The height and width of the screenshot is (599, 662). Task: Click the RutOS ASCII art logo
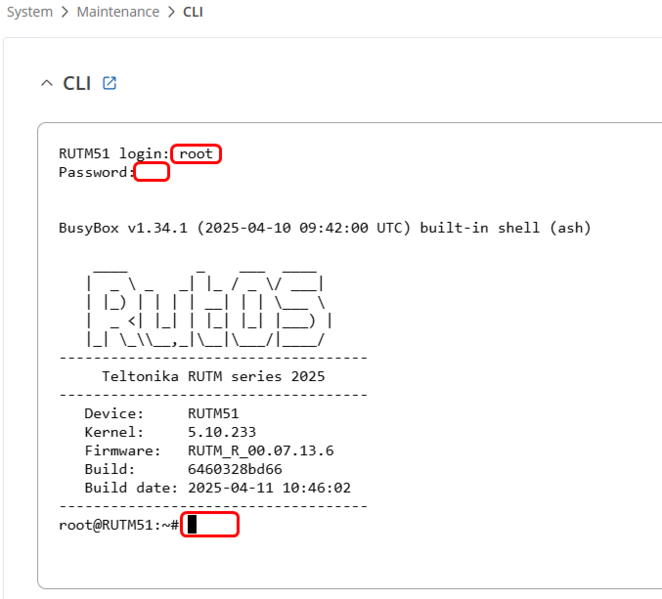coord(210,309)
